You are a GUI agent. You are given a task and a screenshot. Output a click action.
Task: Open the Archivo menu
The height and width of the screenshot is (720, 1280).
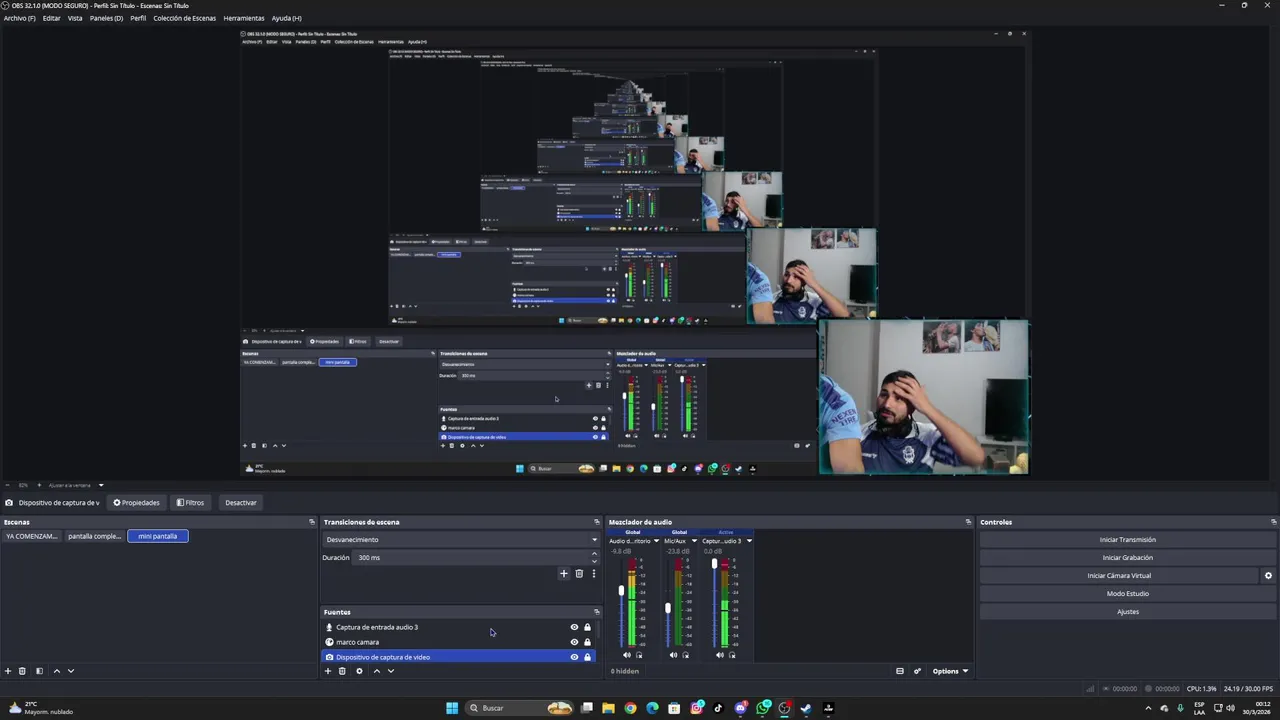[x=19, y=18]
